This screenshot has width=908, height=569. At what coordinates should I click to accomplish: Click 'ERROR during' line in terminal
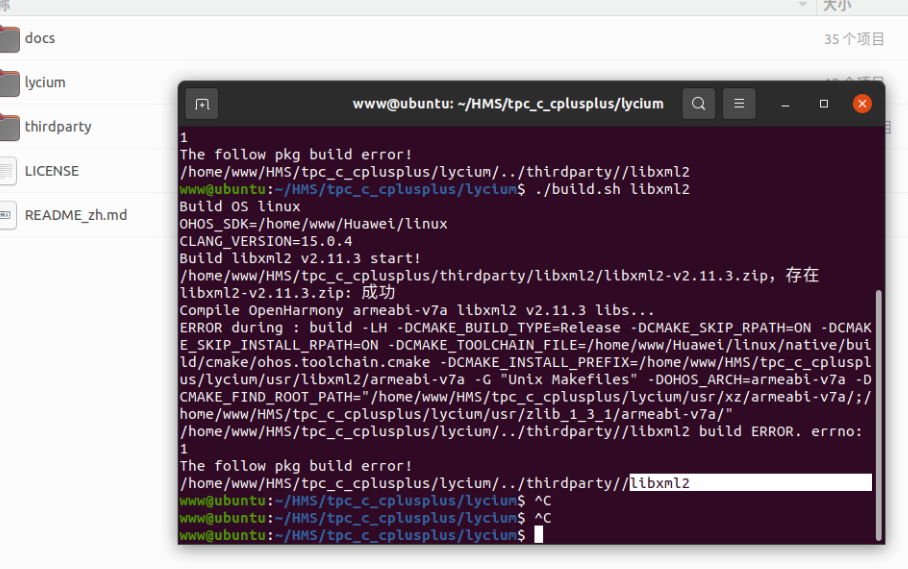(x=525, y=328)
